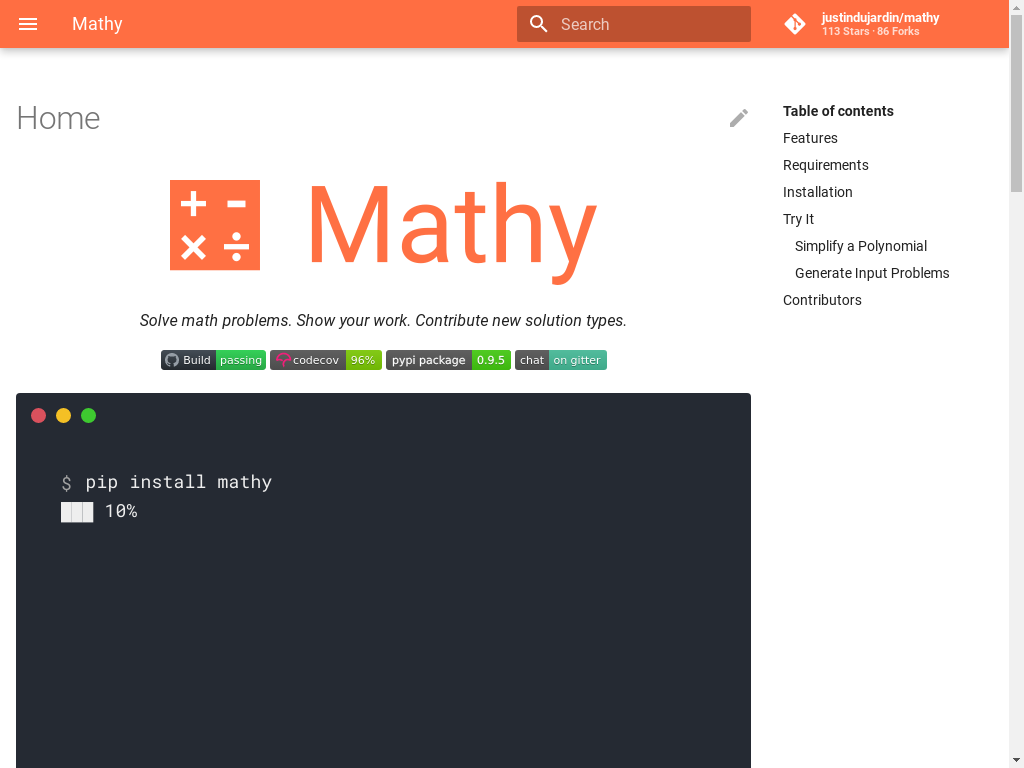Jump to Requirements section
This screenshot has width=1024, height=768.
coord(825,165)
